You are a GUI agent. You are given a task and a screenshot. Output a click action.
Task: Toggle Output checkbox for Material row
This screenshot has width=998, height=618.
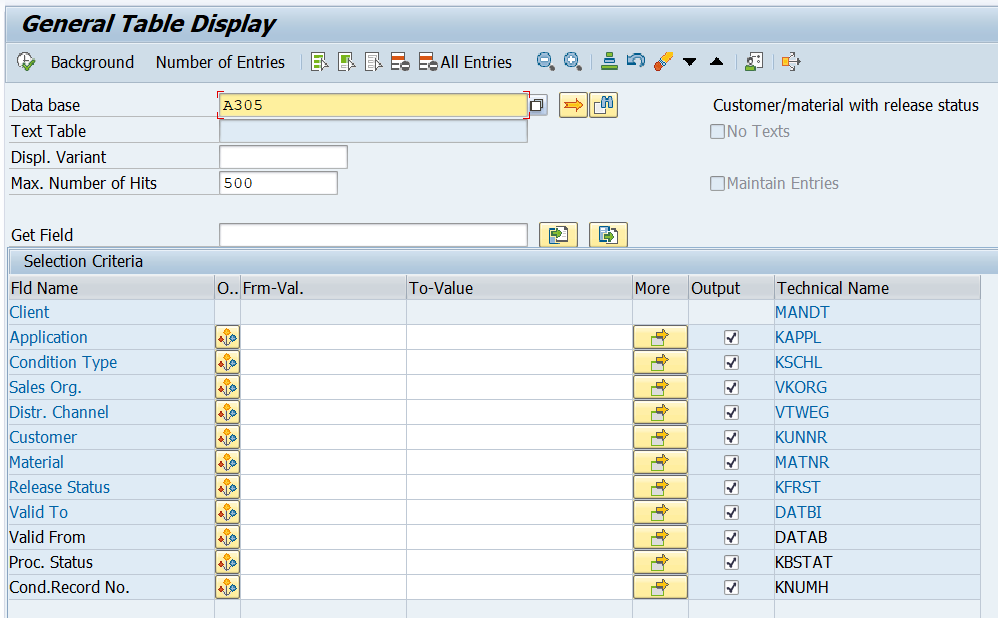[x=731, y=462]
